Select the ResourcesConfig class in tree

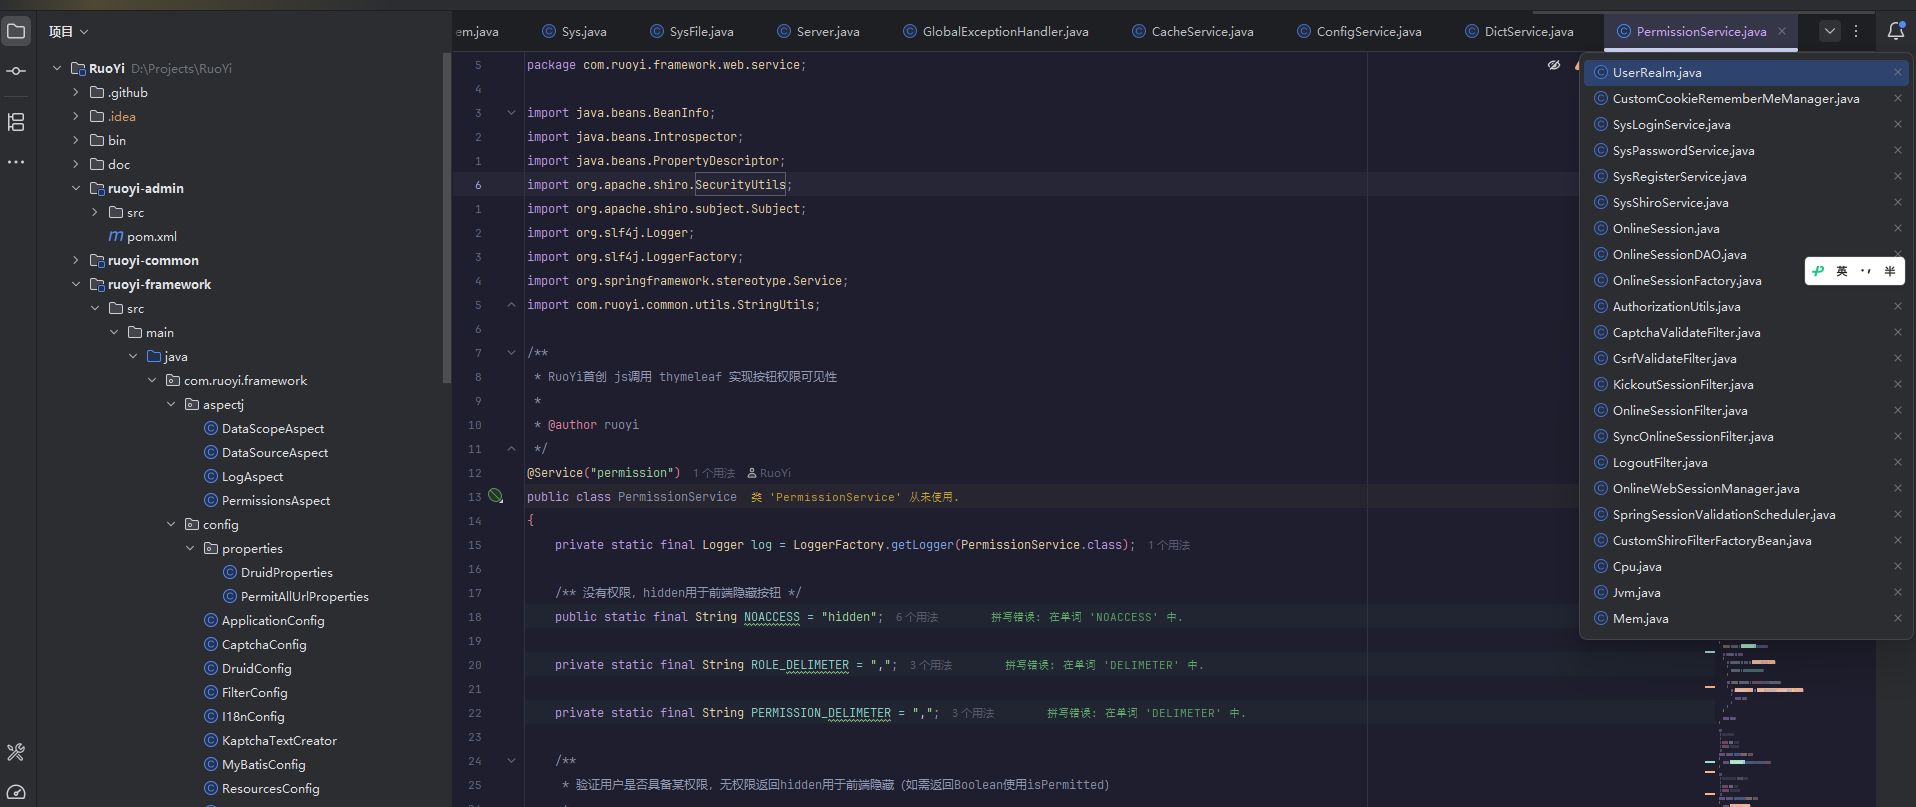click(262, 788)
